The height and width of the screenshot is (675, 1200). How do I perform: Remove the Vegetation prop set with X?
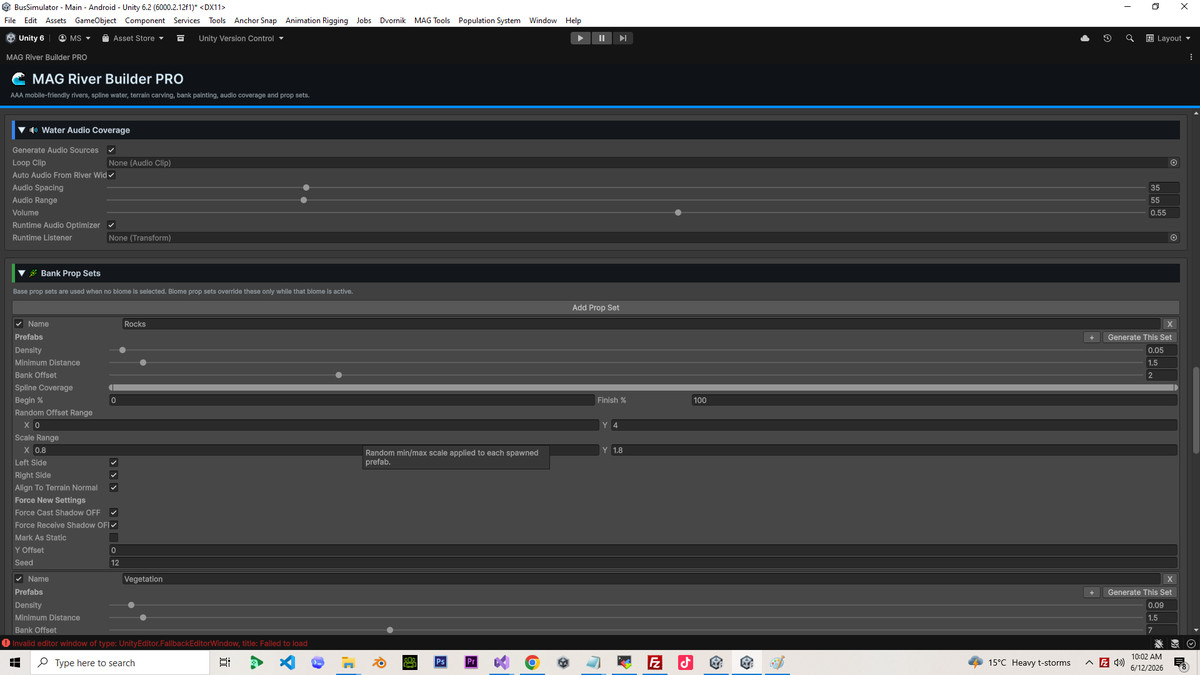[x=1170, y=579]
